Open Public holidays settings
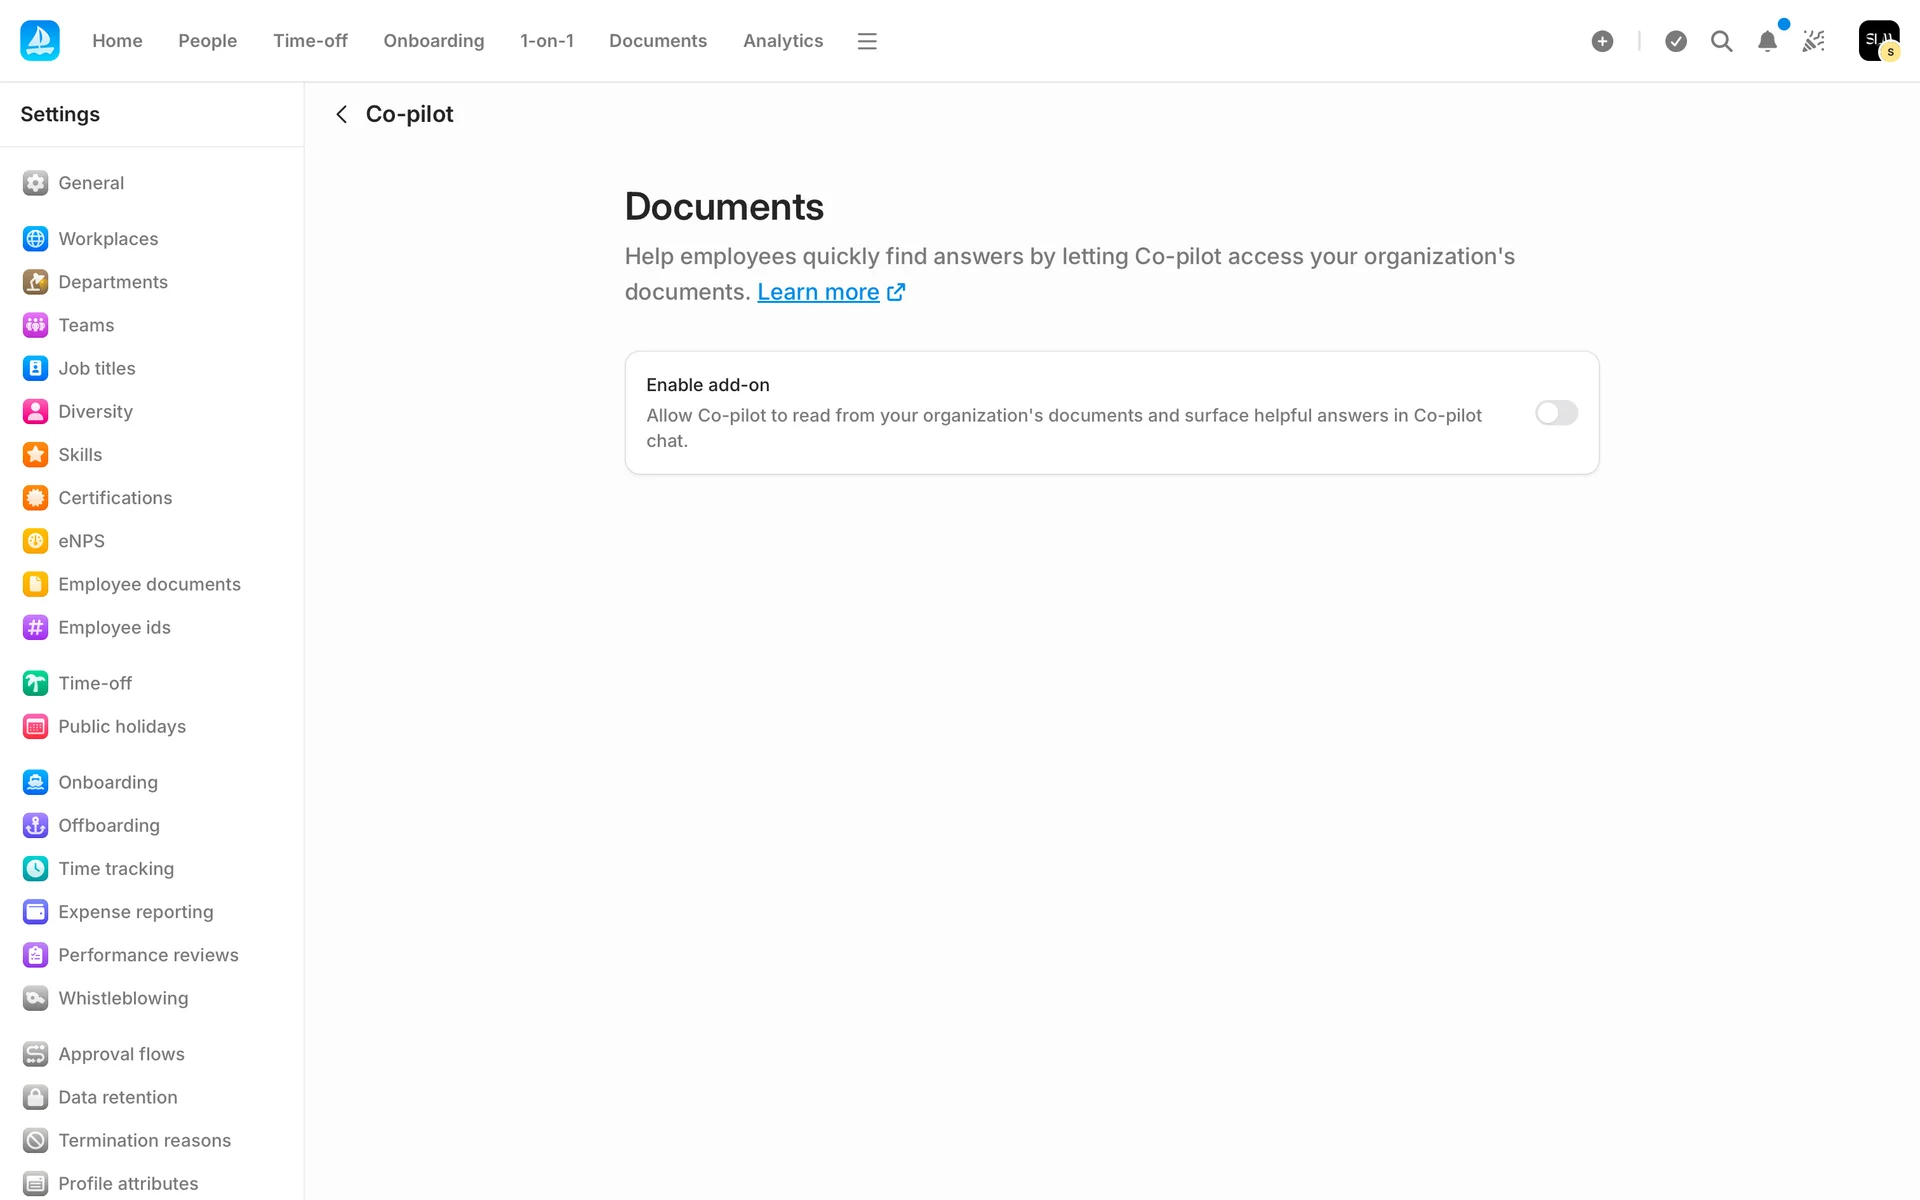 [121, 726]
